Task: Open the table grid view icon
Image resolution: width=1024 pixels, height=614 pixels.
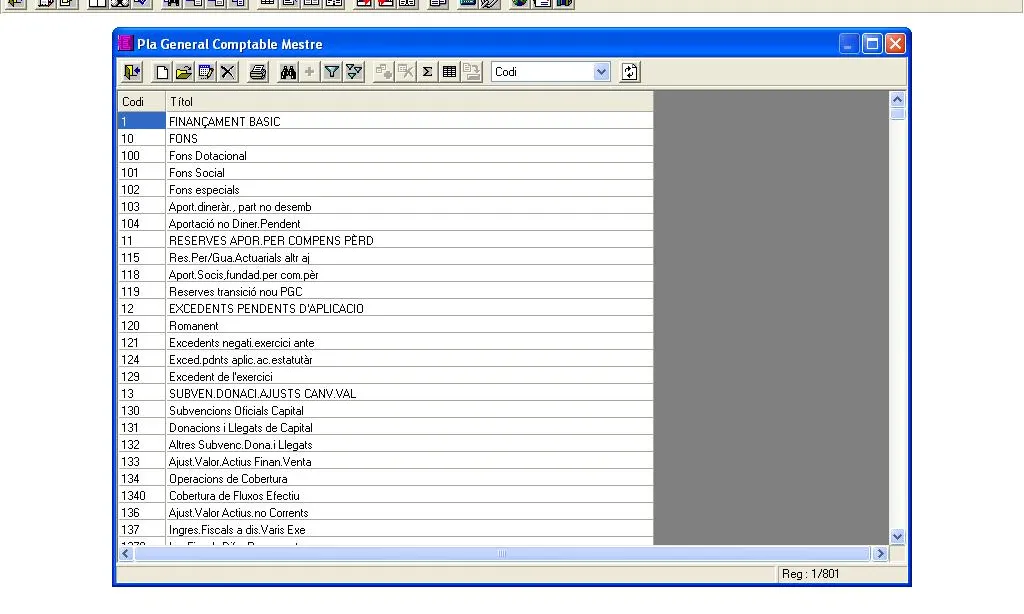Action: [449, 72]
